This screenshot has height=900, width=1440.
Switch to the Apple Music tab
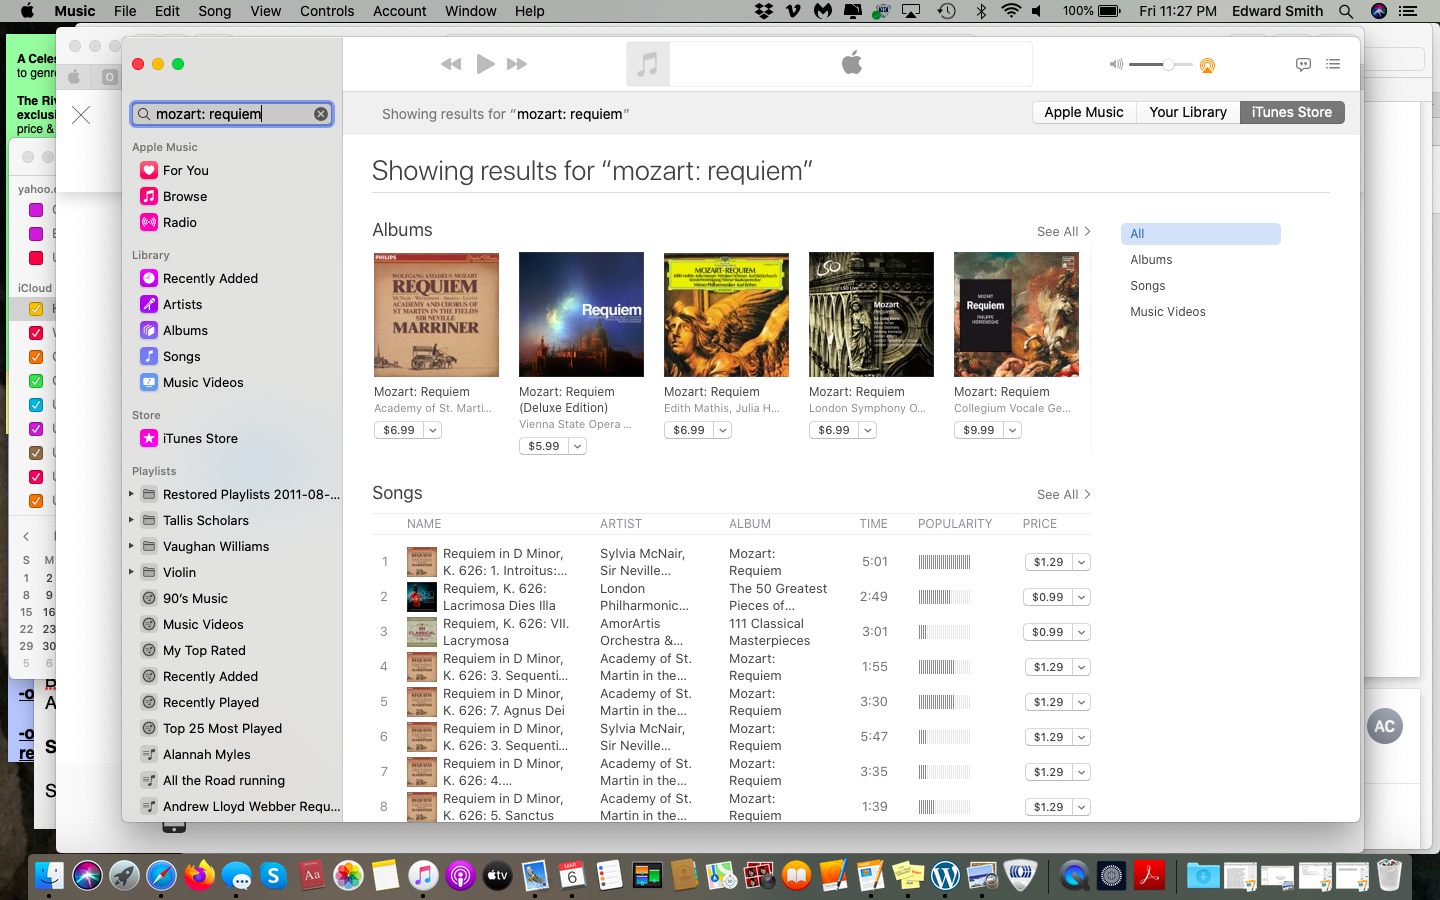[x=1084, y=113]
